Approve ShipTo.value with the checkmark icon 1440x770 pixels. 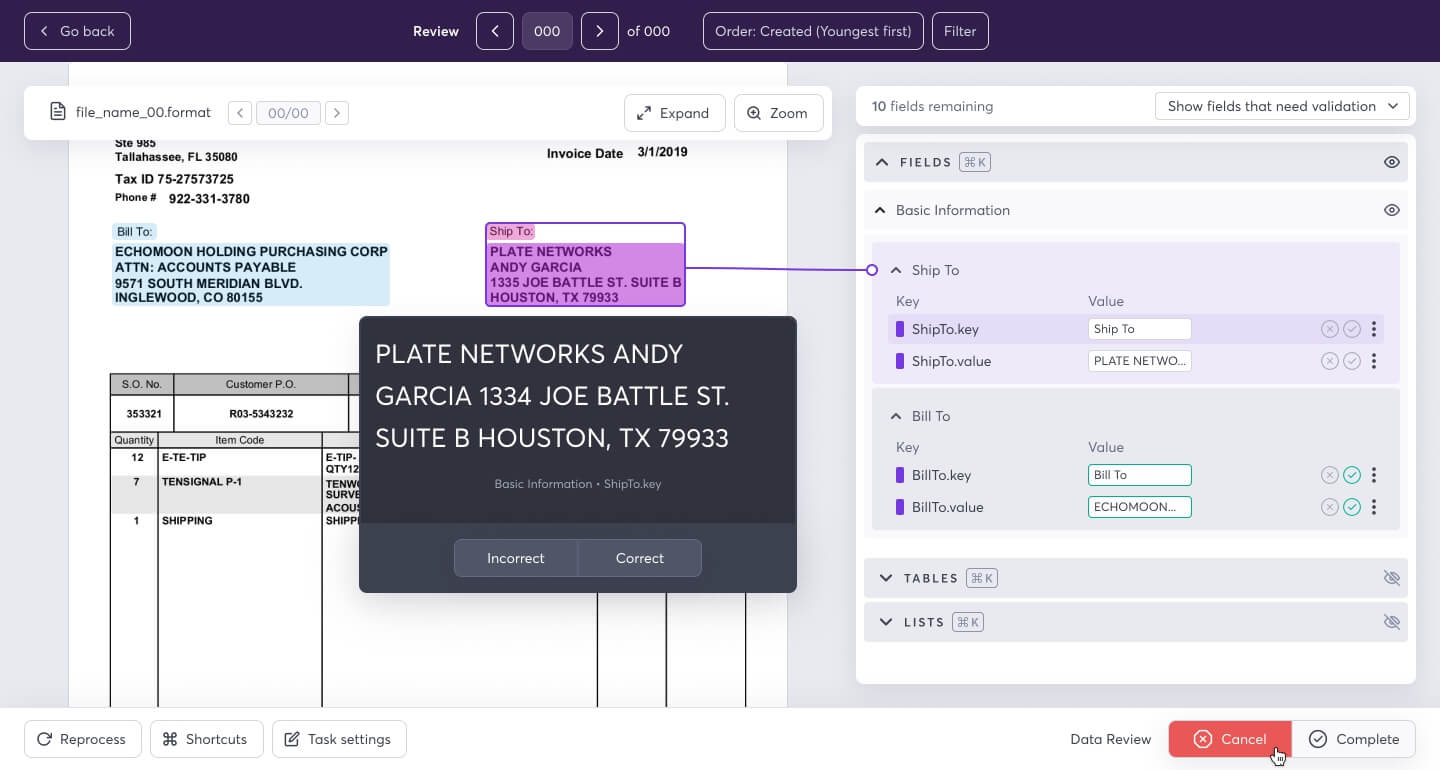pyautogui.click(x=1352, y=361)
